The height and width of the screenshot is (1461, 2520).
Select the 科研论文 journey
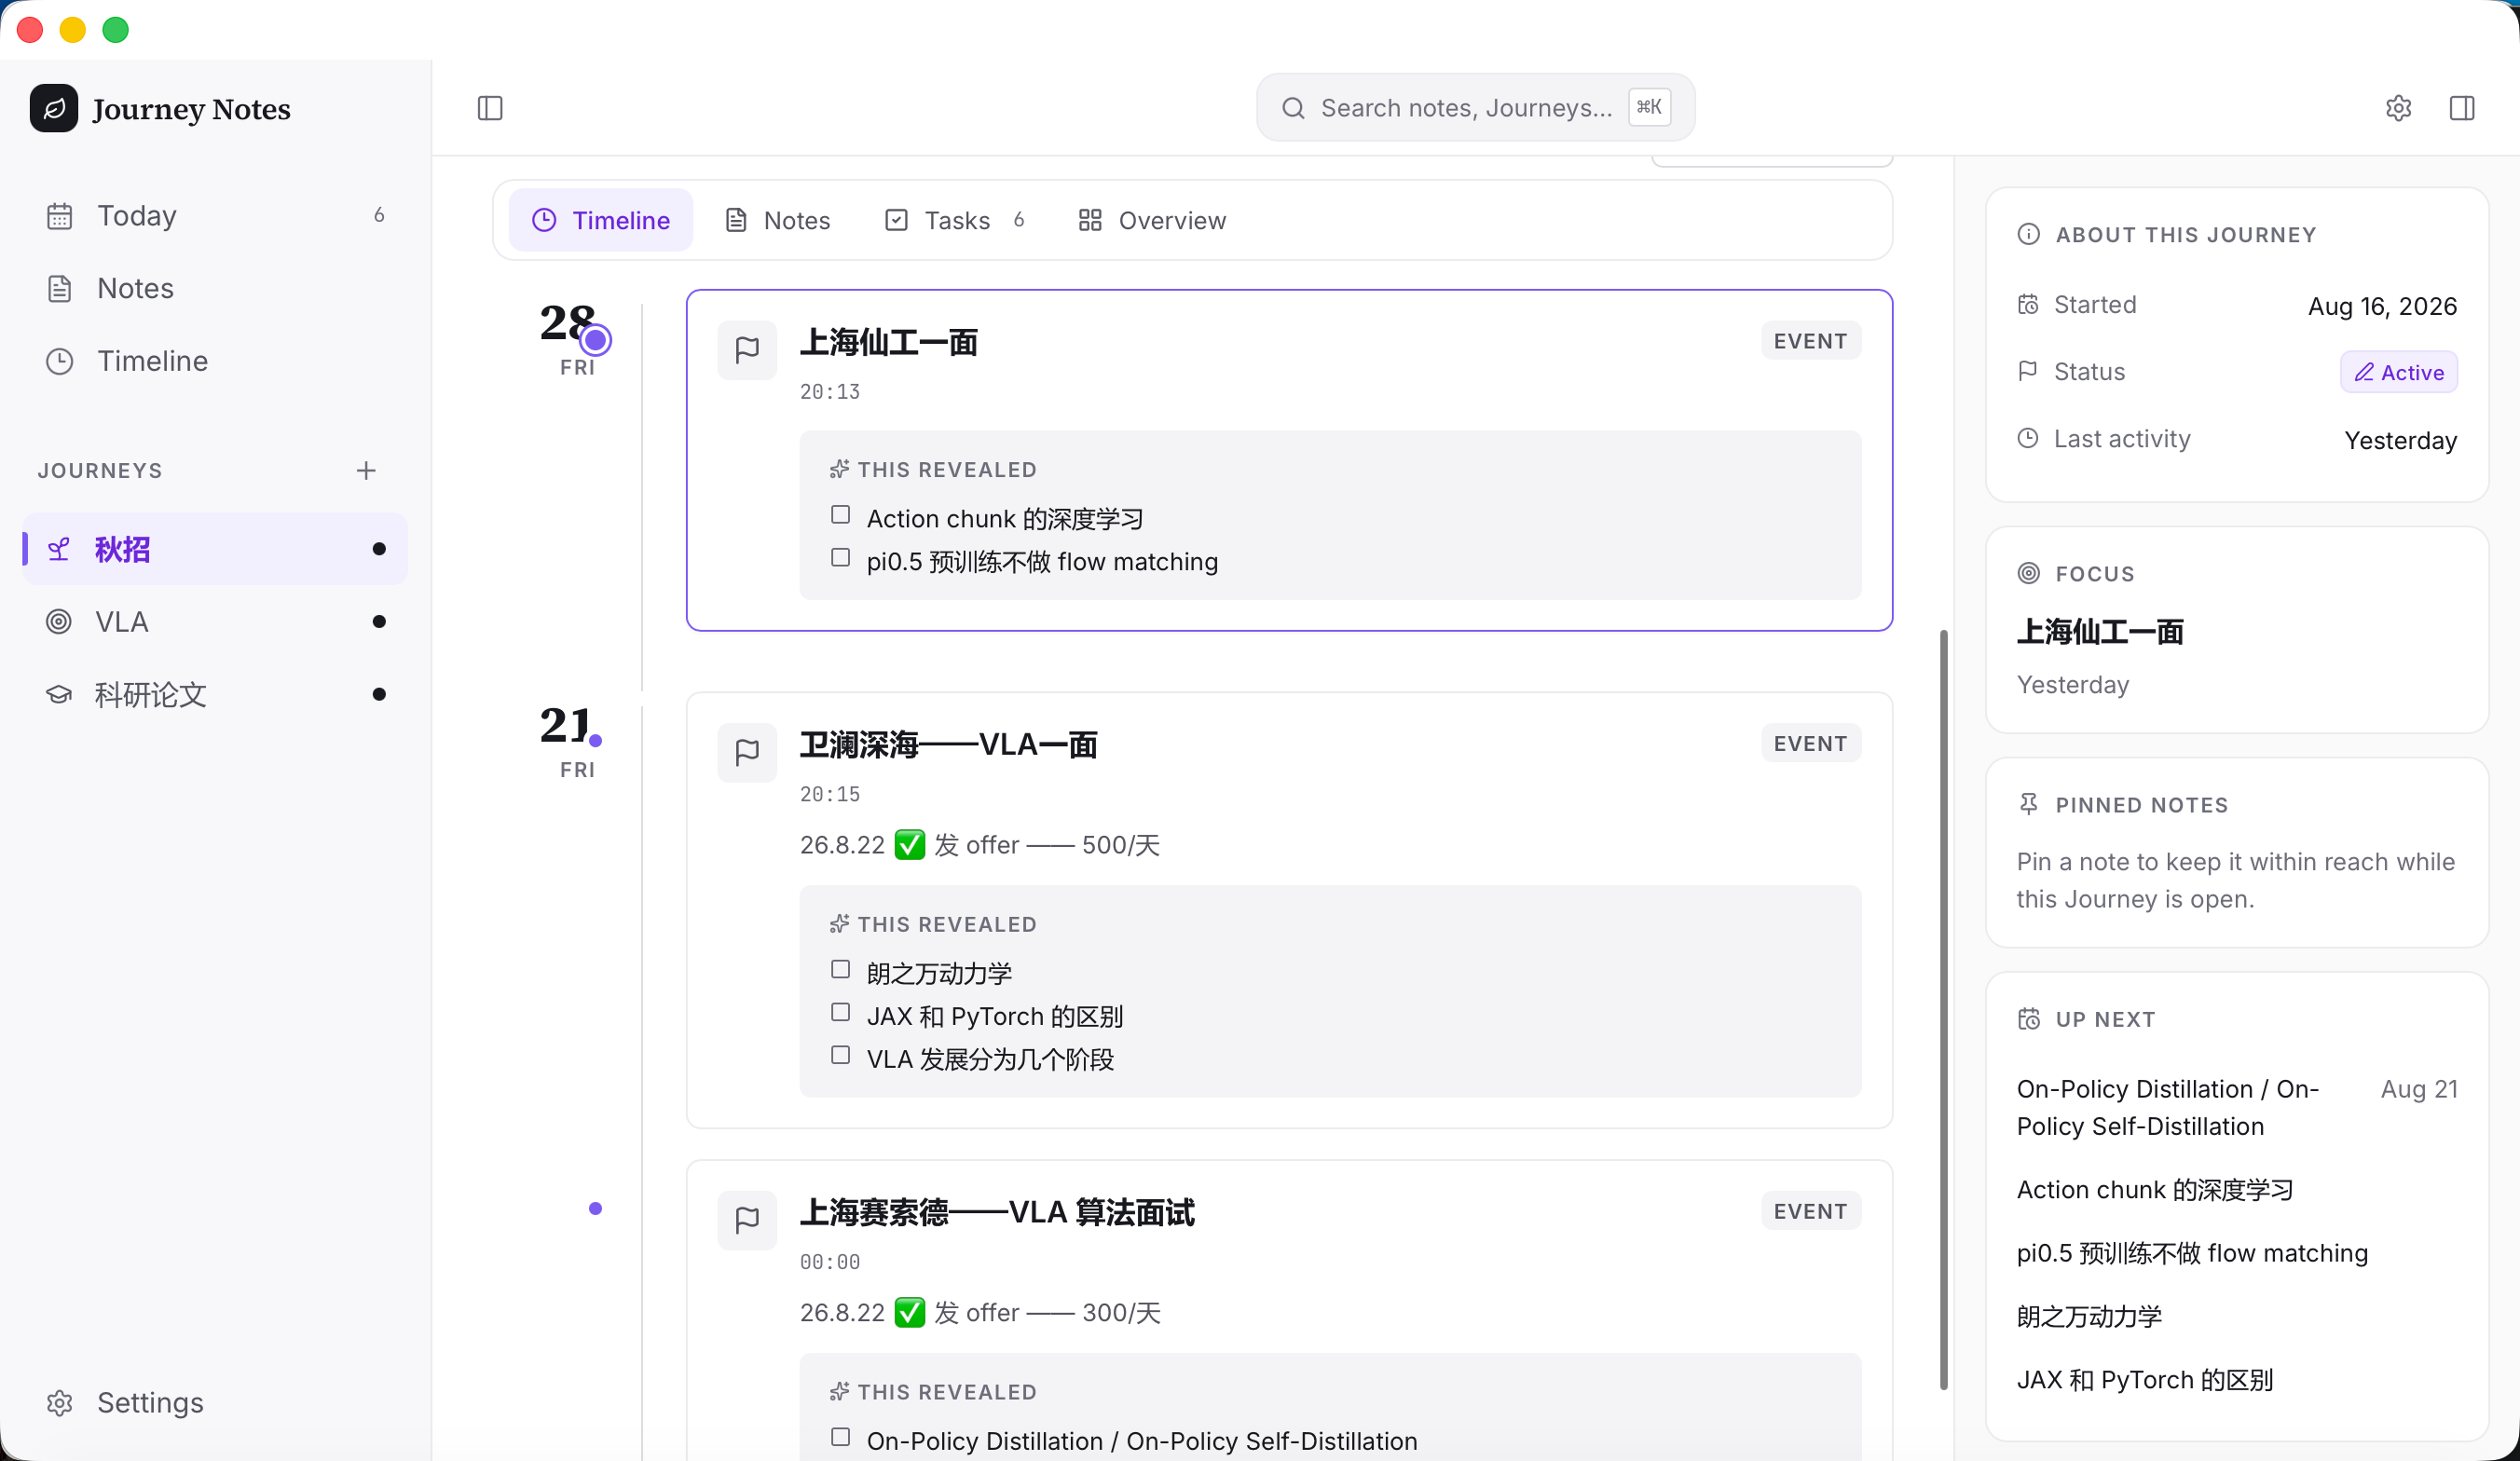coord(215,694)
